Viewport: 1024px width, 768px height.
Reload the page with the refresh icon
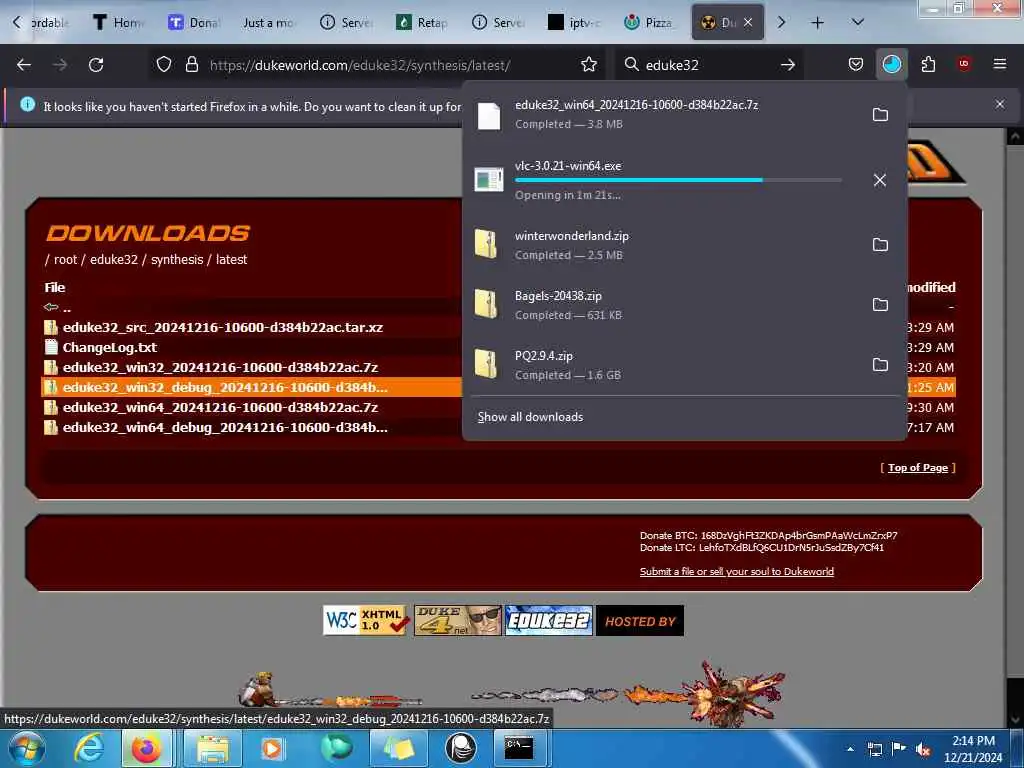click(x=96, y=65)
